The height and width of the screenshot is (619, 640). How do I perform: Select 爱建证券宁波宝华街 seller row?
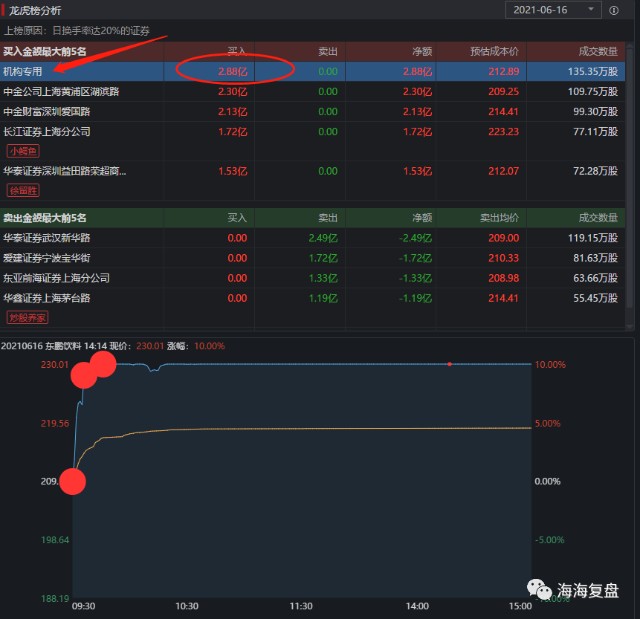(x=312, y=258)
